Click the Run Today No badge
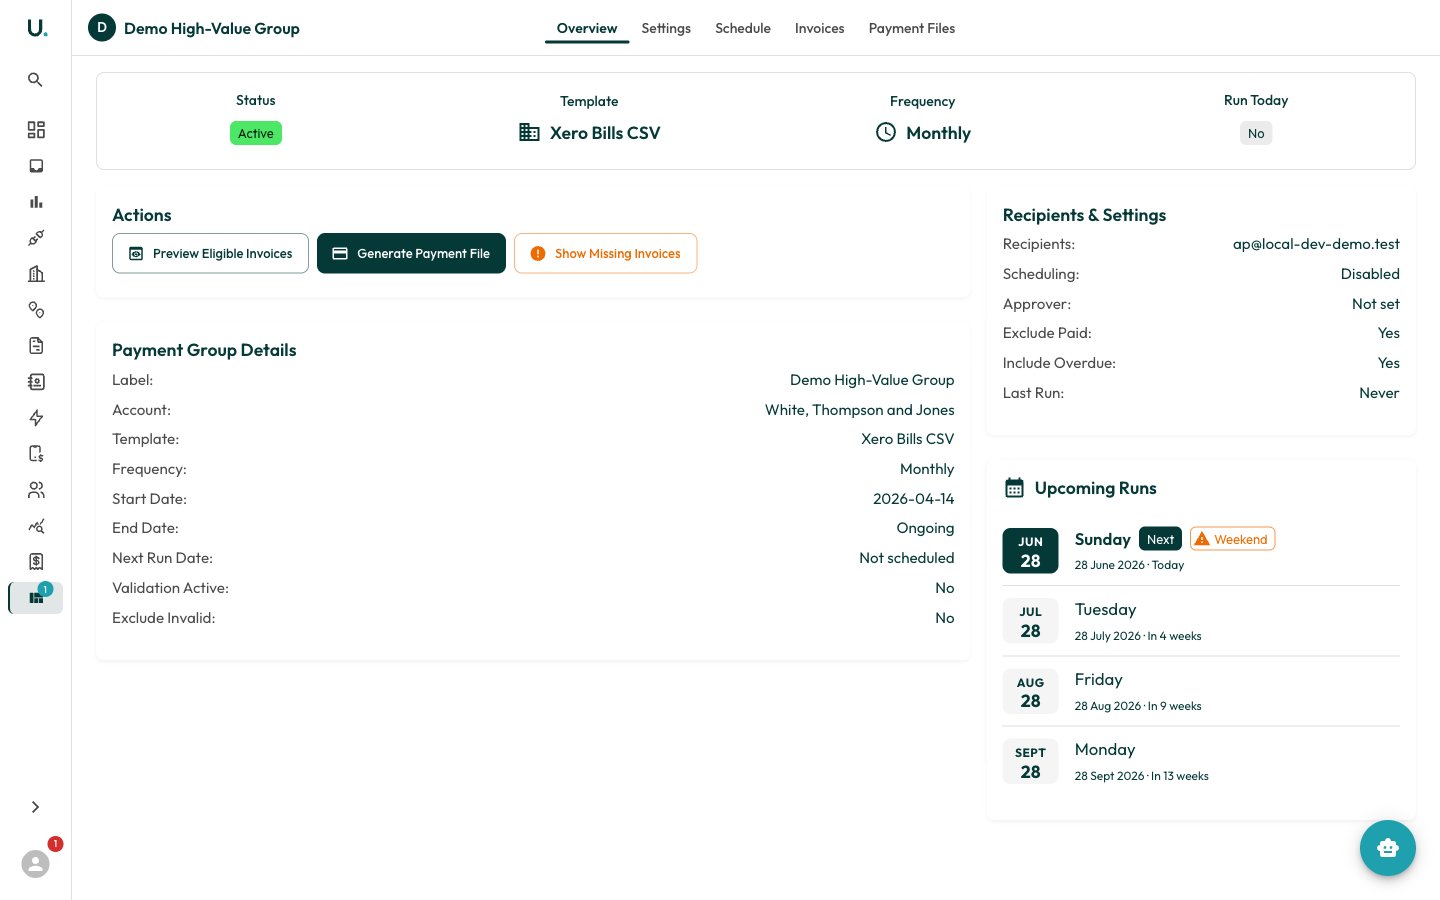The width and height of the screenshot is (1440, 900). click(x=1256, y=133)
